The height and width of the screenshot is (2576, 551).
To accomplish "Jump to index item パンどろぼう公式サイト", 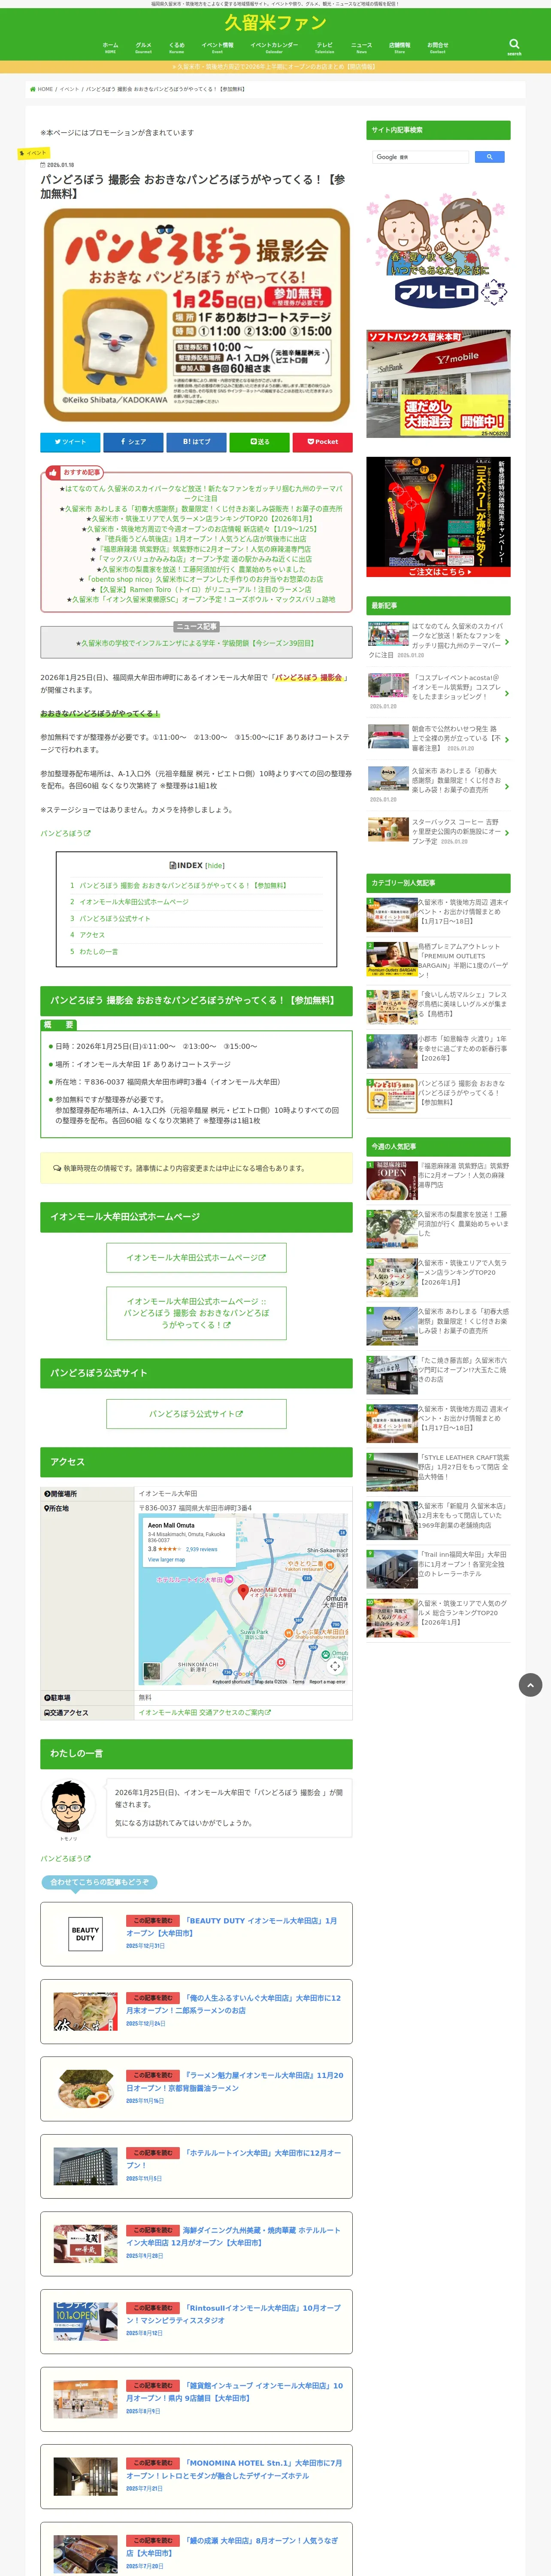I will tap(115, 918).
